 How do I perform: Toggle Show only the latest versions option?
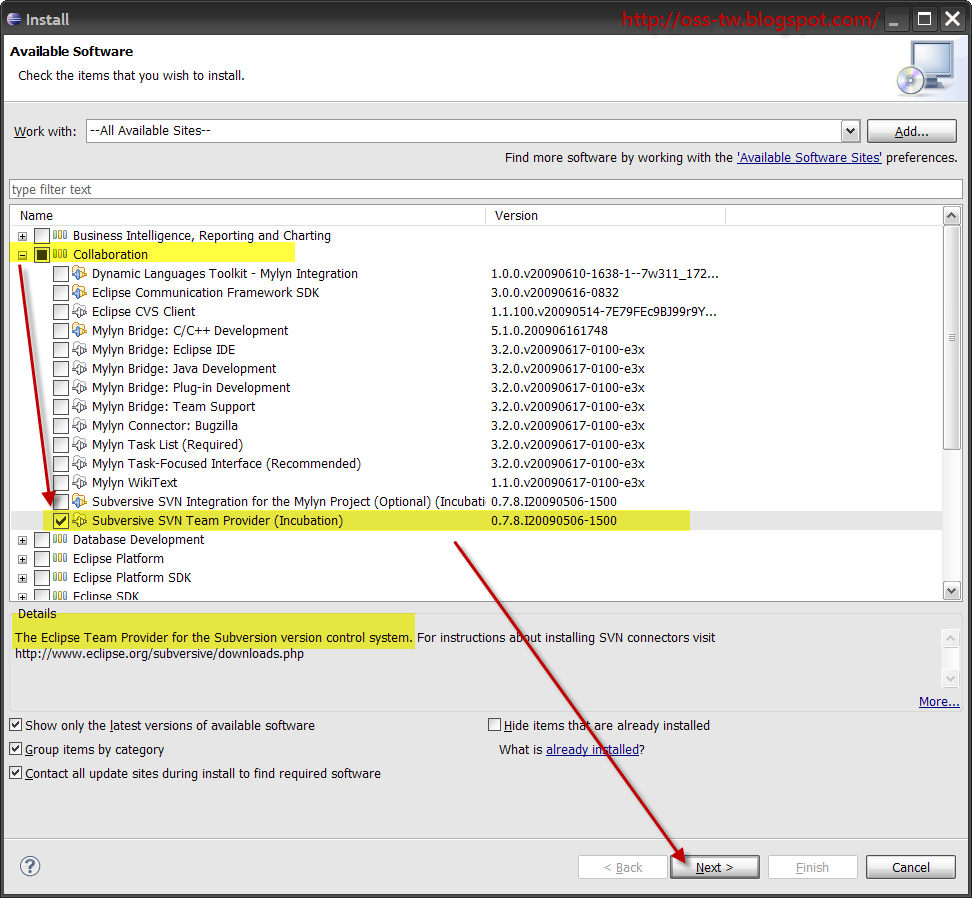click(15, 724)
